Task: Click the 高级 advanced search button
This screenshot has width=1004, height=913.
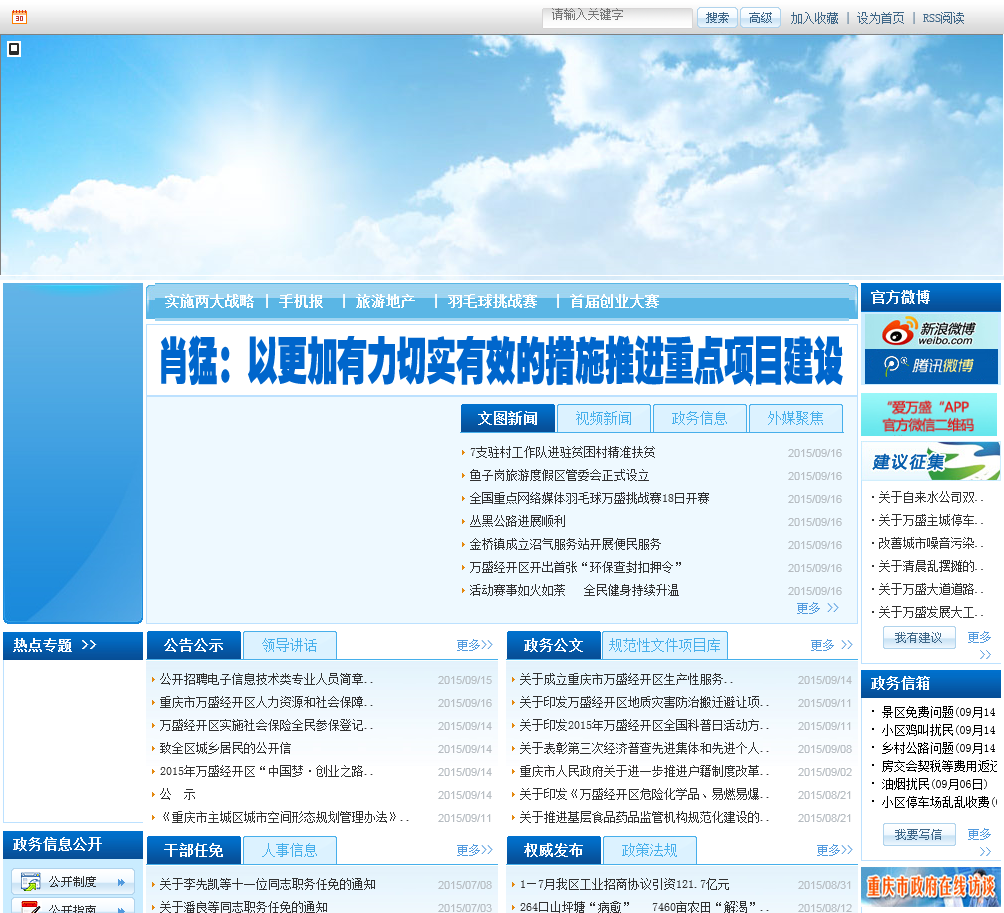Action: [x=760, y=18]
